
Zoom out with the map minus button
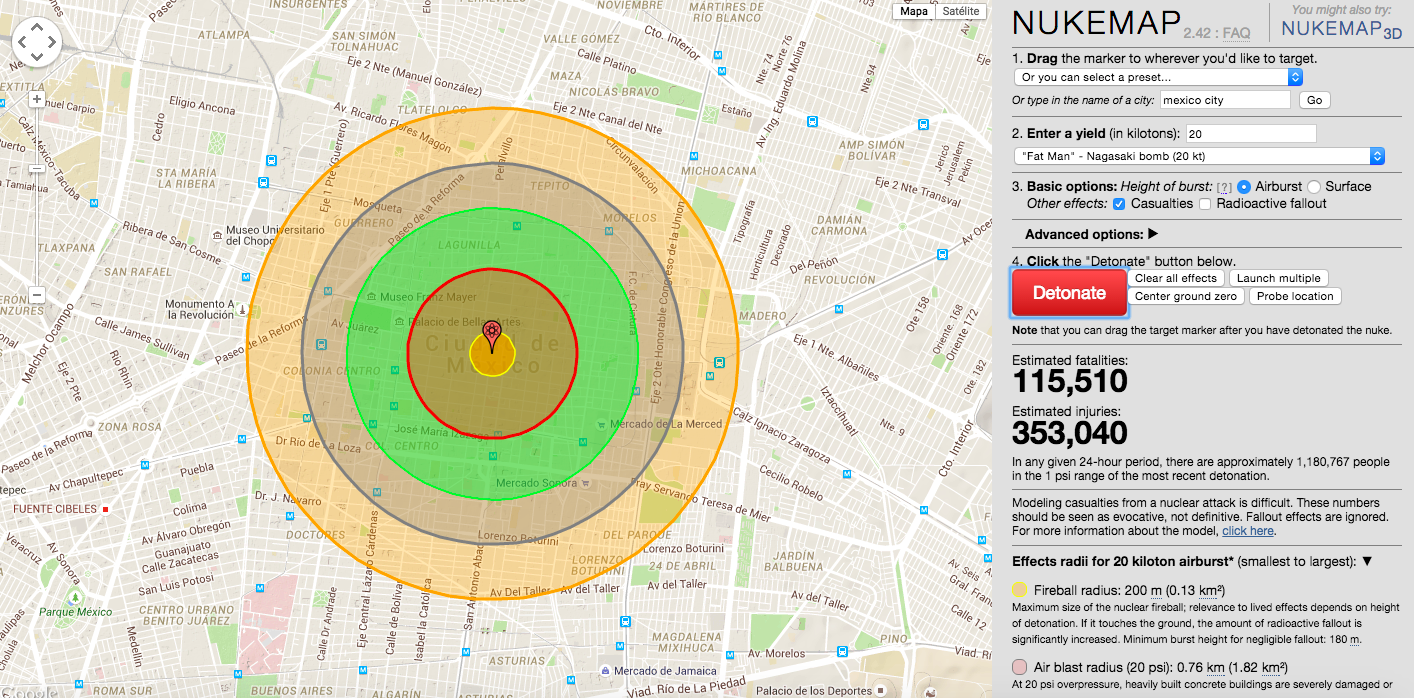tap(37, 295)
